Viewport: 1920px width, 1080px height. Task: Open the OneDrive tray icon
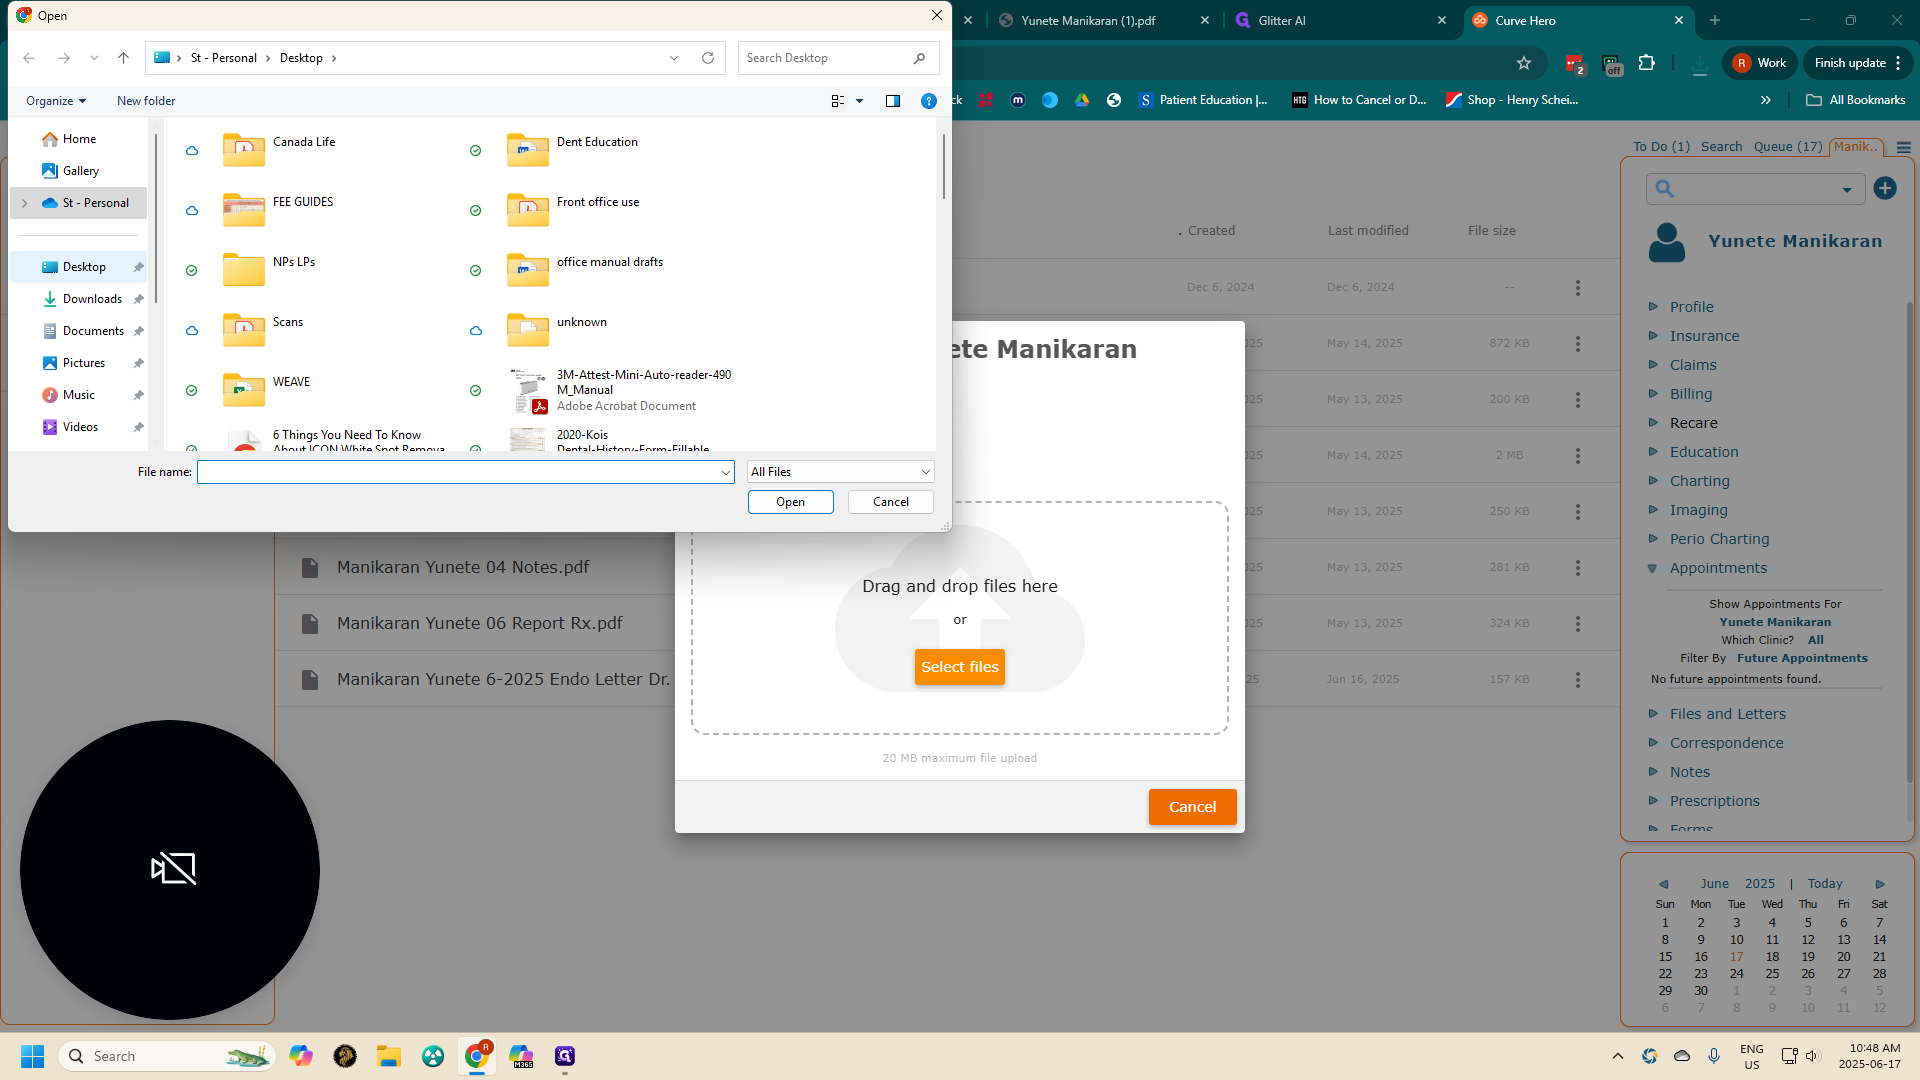[1682, 1056]
